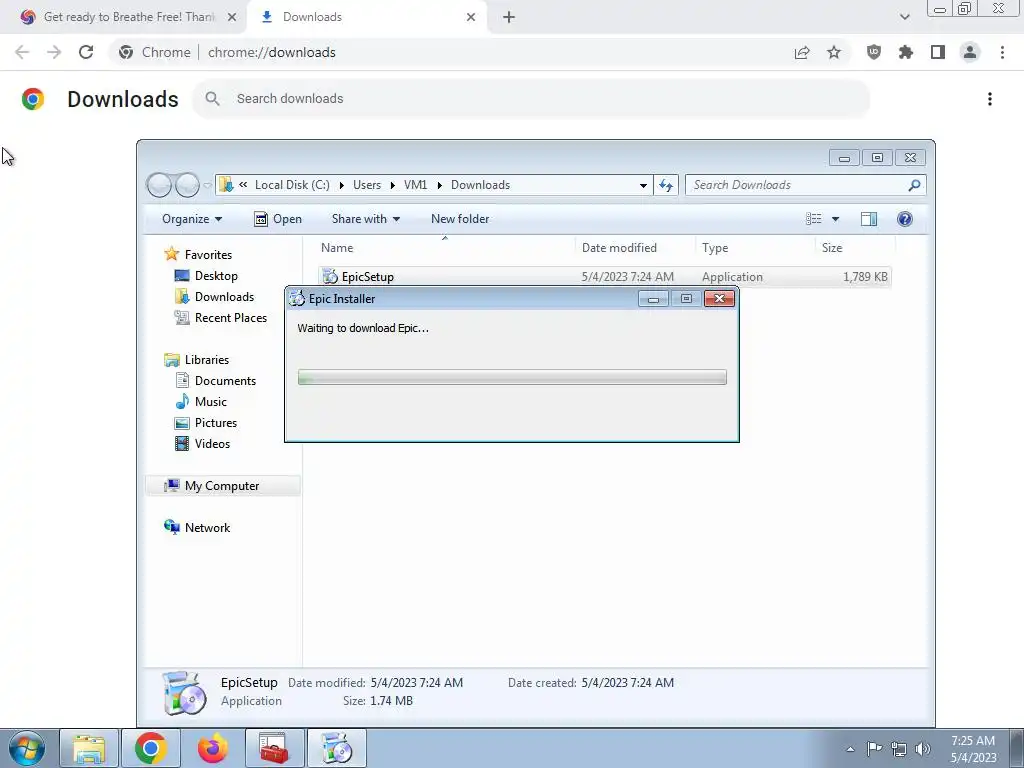Open the Organize menu
Viewport: 1024px width, 768px height.
[192, 219]
